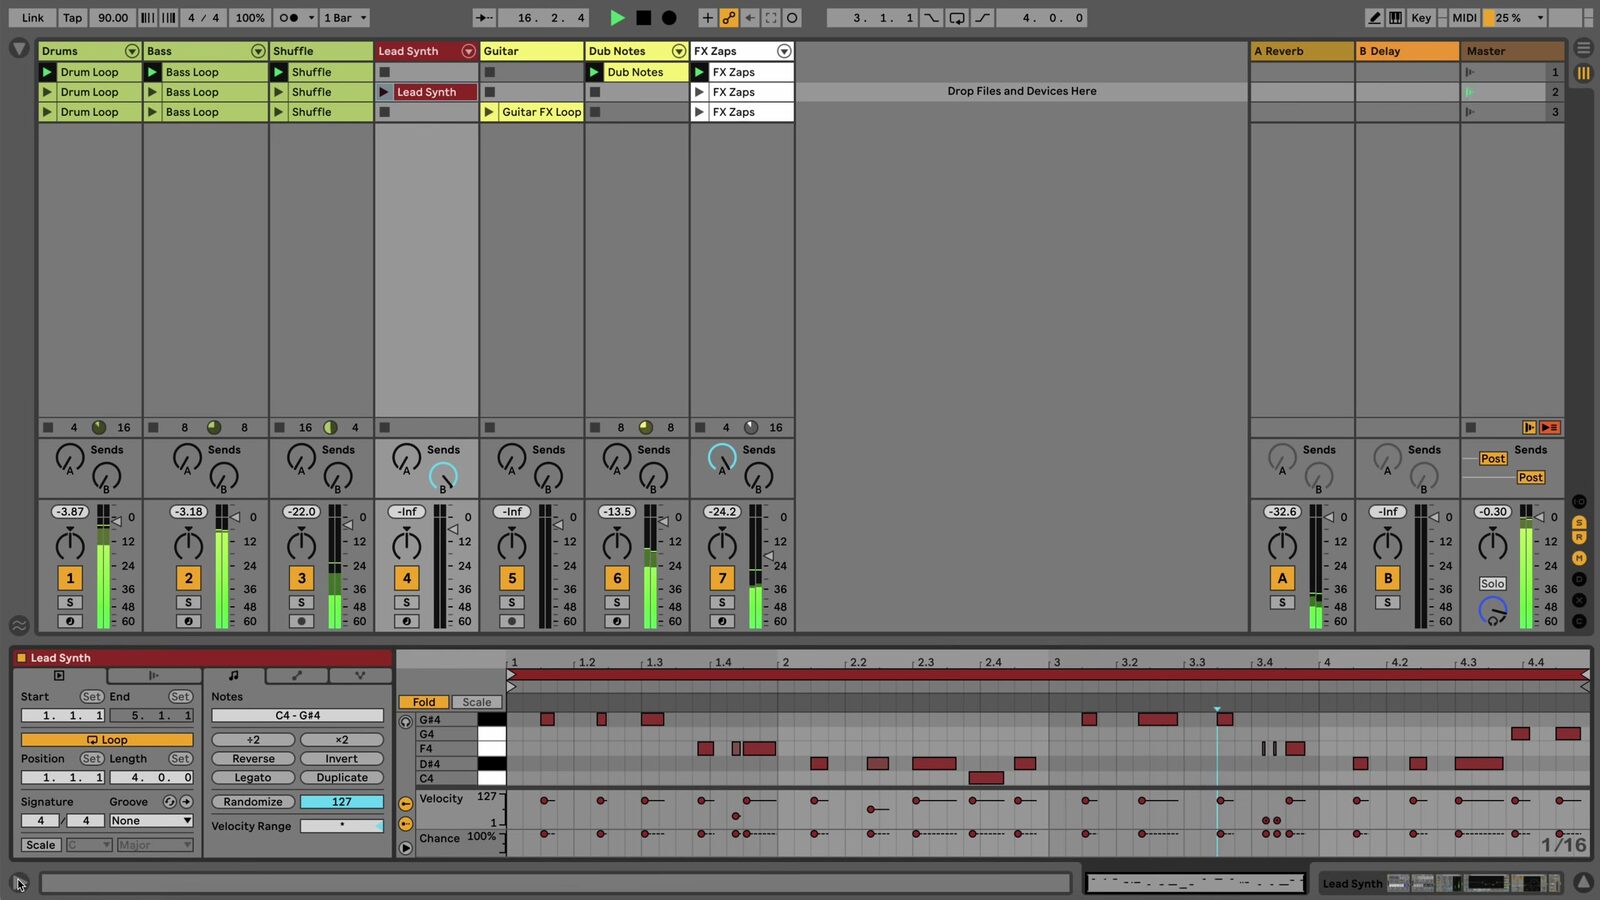This screenshot has width=1600, height=900.
Task: Show the Browser with the triangle icon
Action: tap(18, 48)
